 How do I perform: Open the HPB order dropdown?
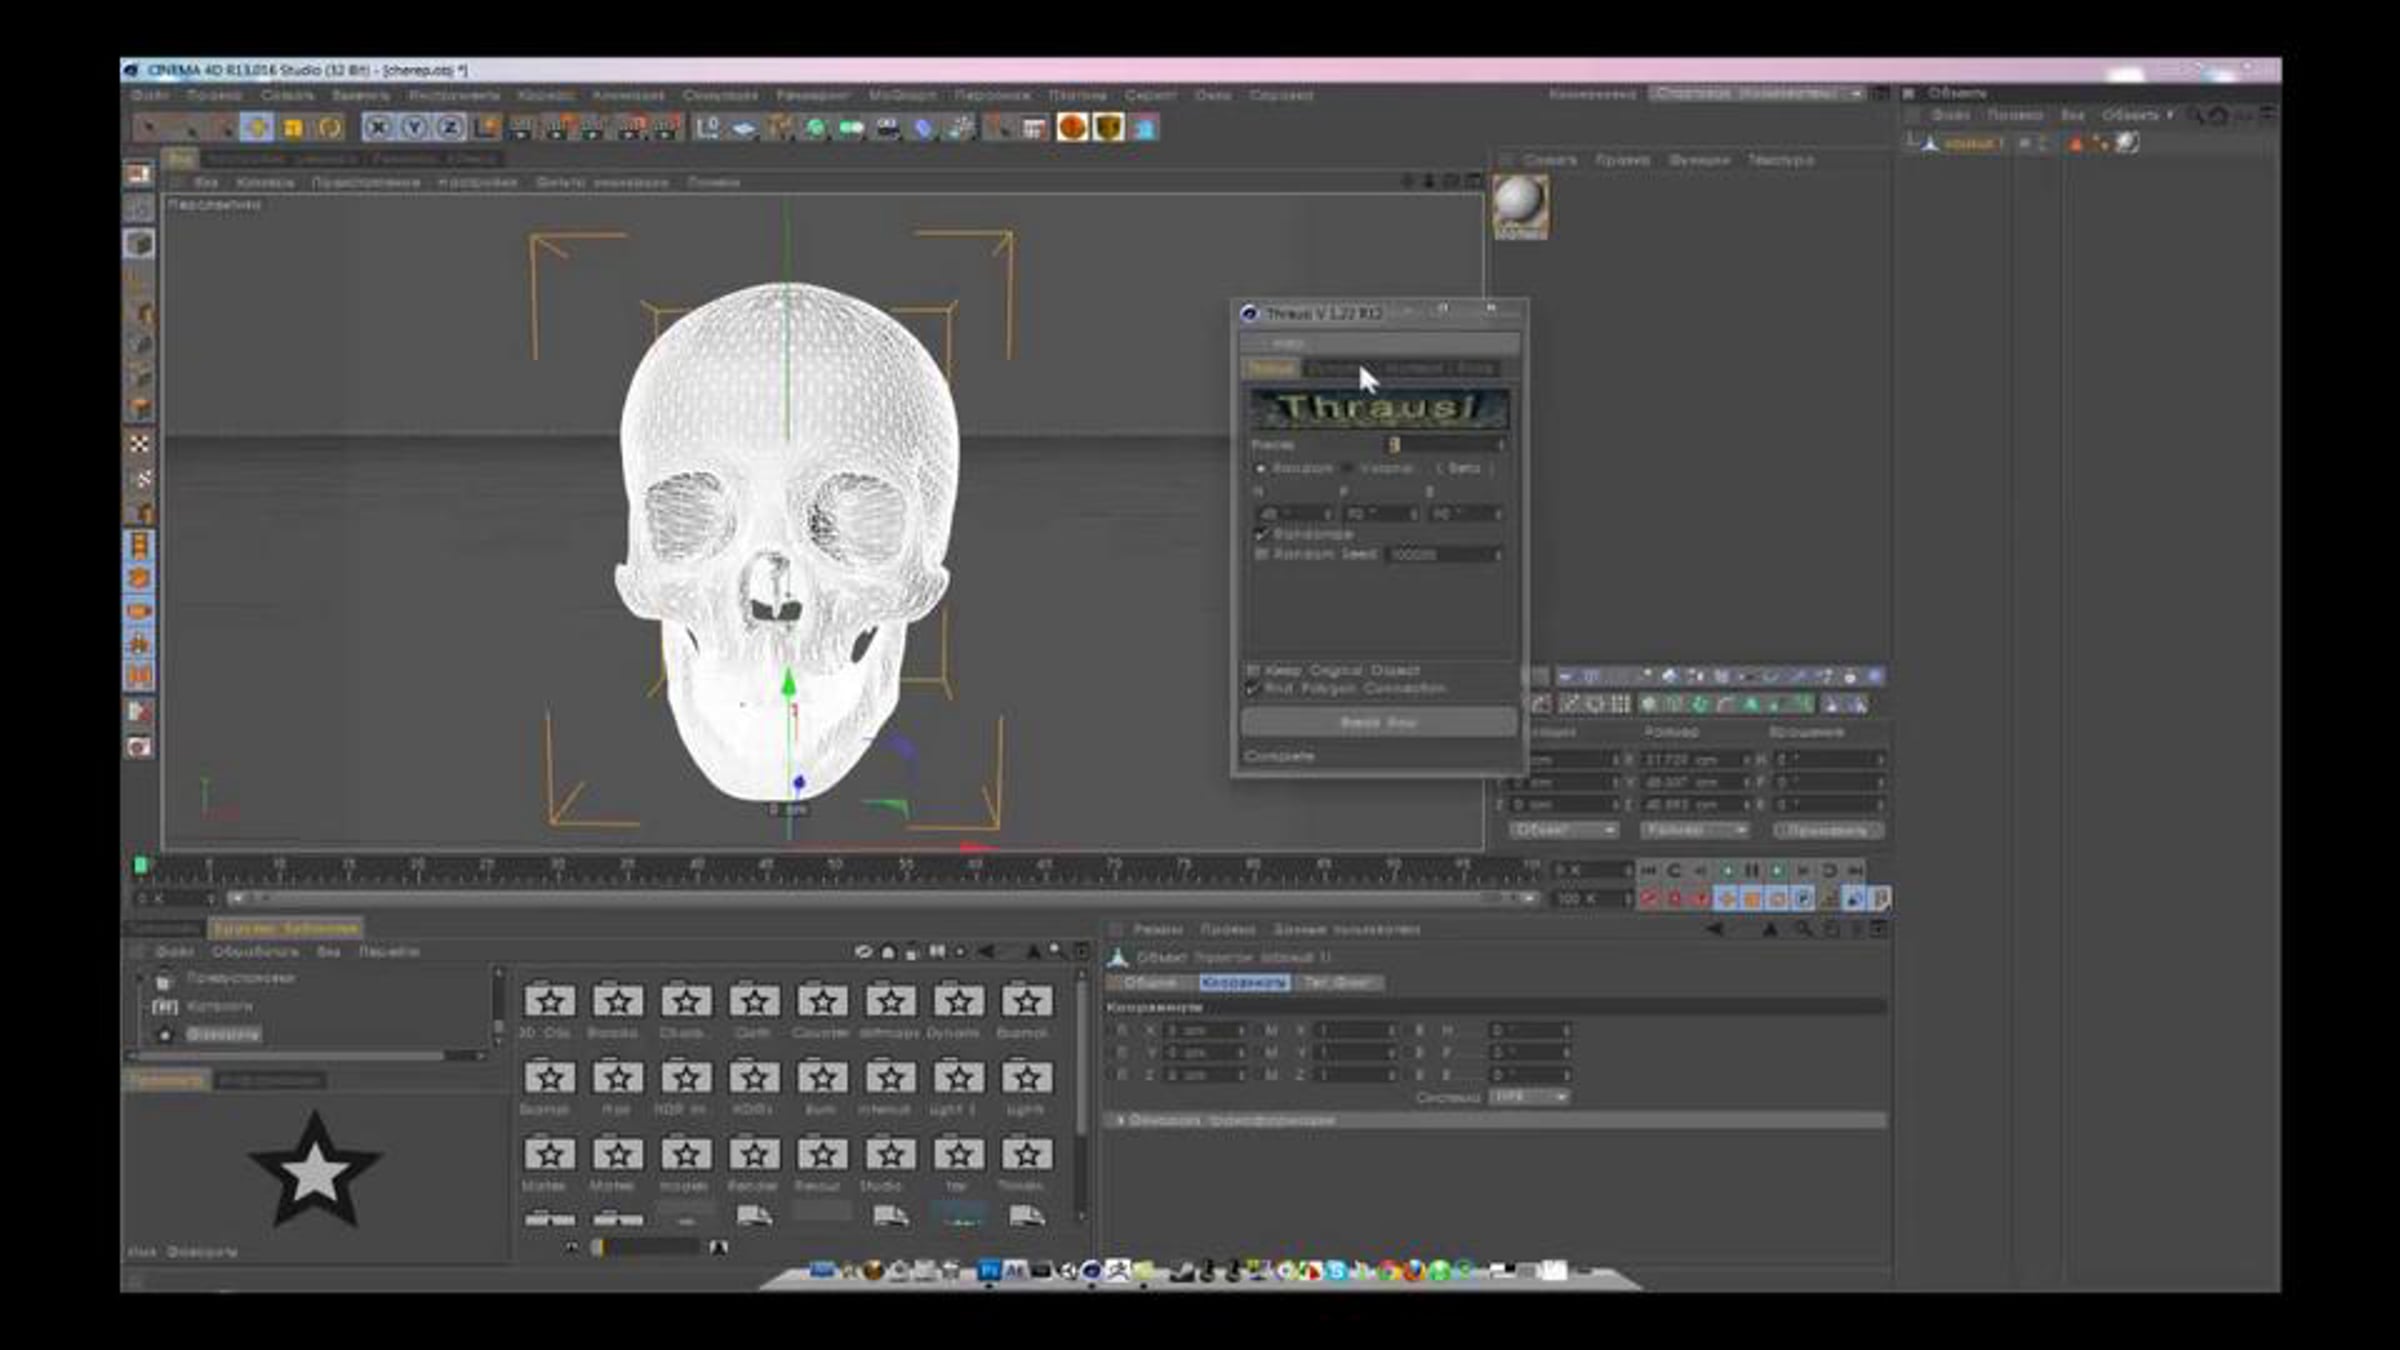coord(1528,1097)
